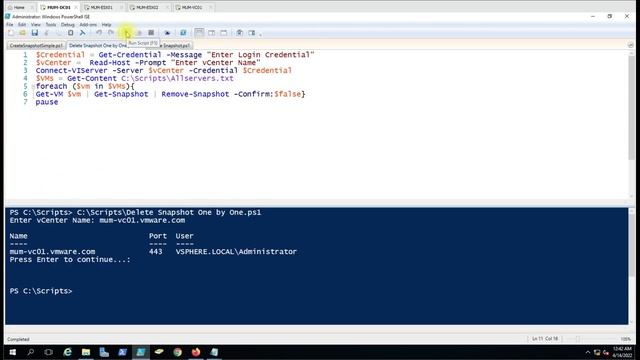Open File Explorer from taskbar
640x360 pixels.
(x=86, y=352)
